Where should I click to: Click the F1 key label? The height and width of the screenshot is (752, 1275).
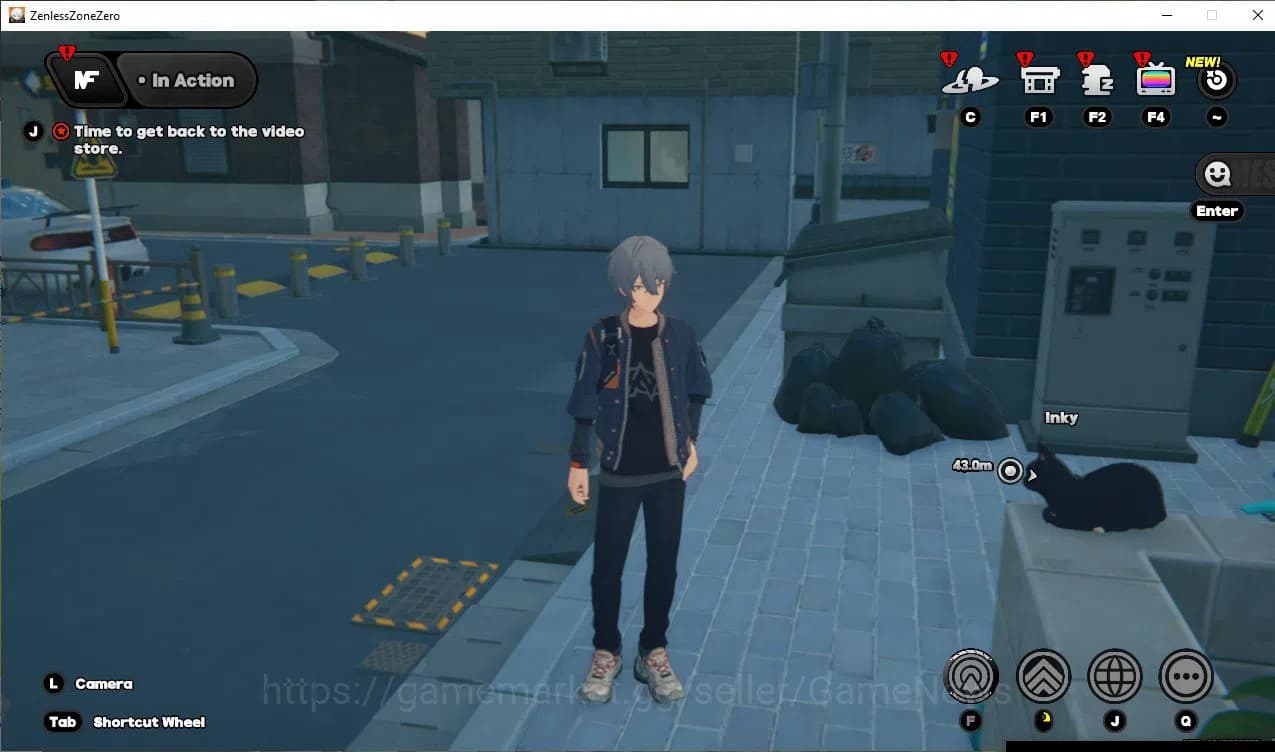(1038, 117)
